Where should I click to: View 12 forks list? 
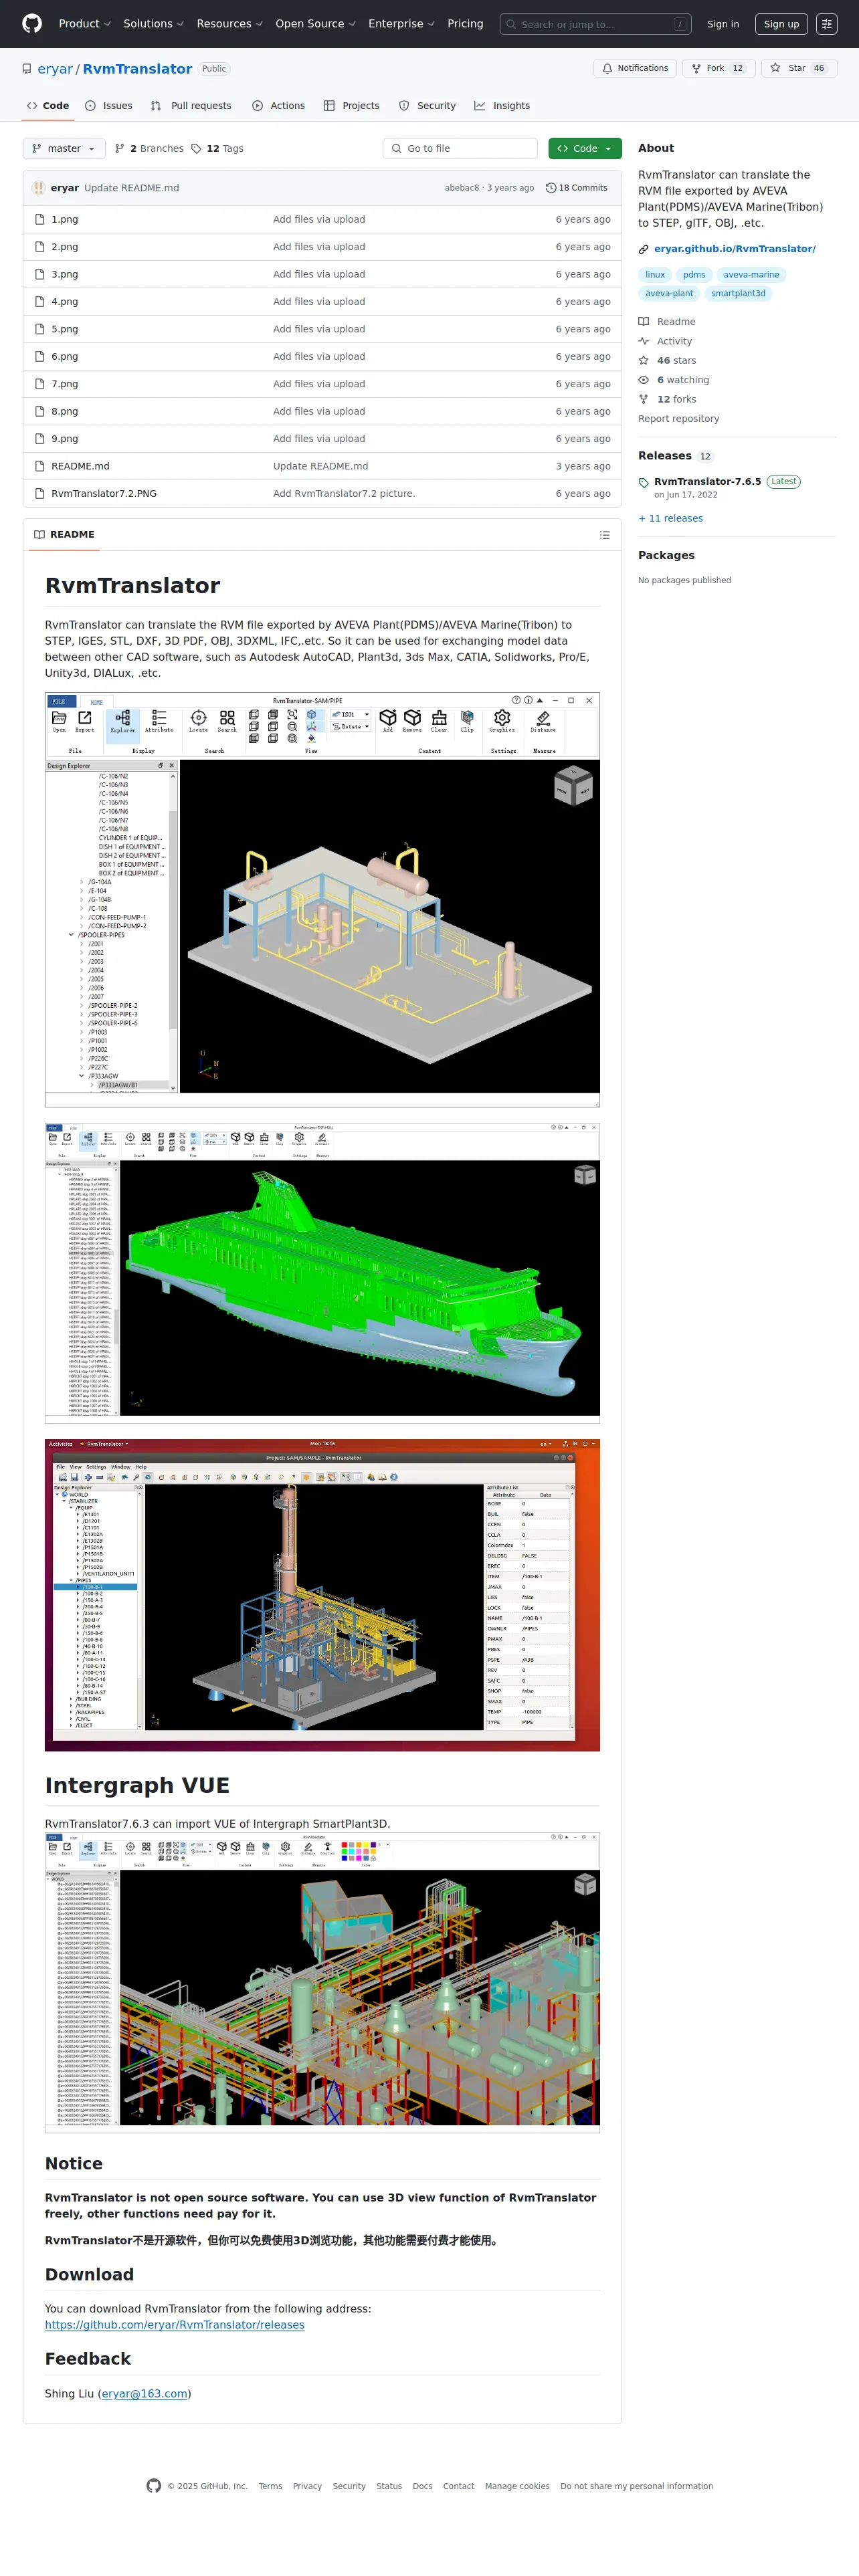[x=667, y=399]
